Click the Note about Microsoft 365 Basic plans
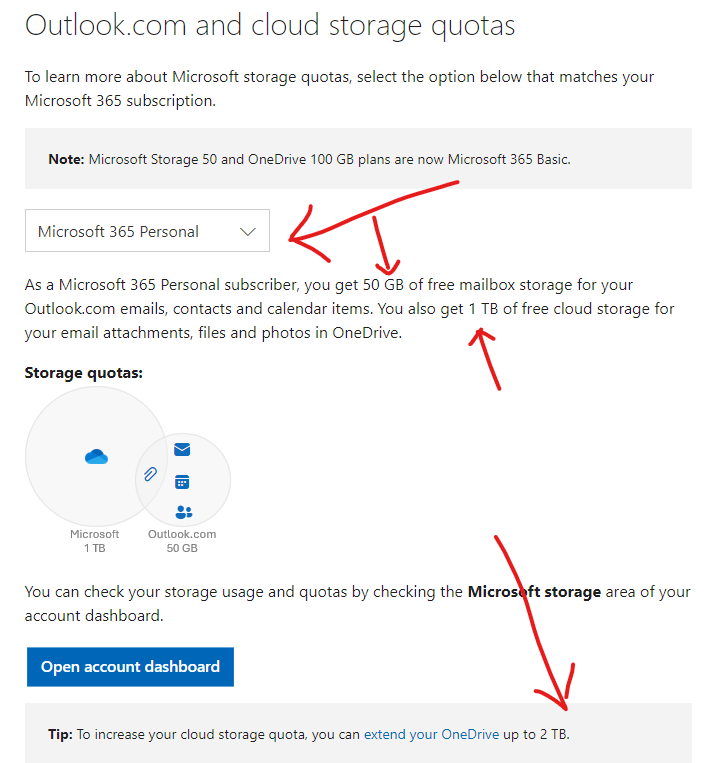 coord(309,159)
